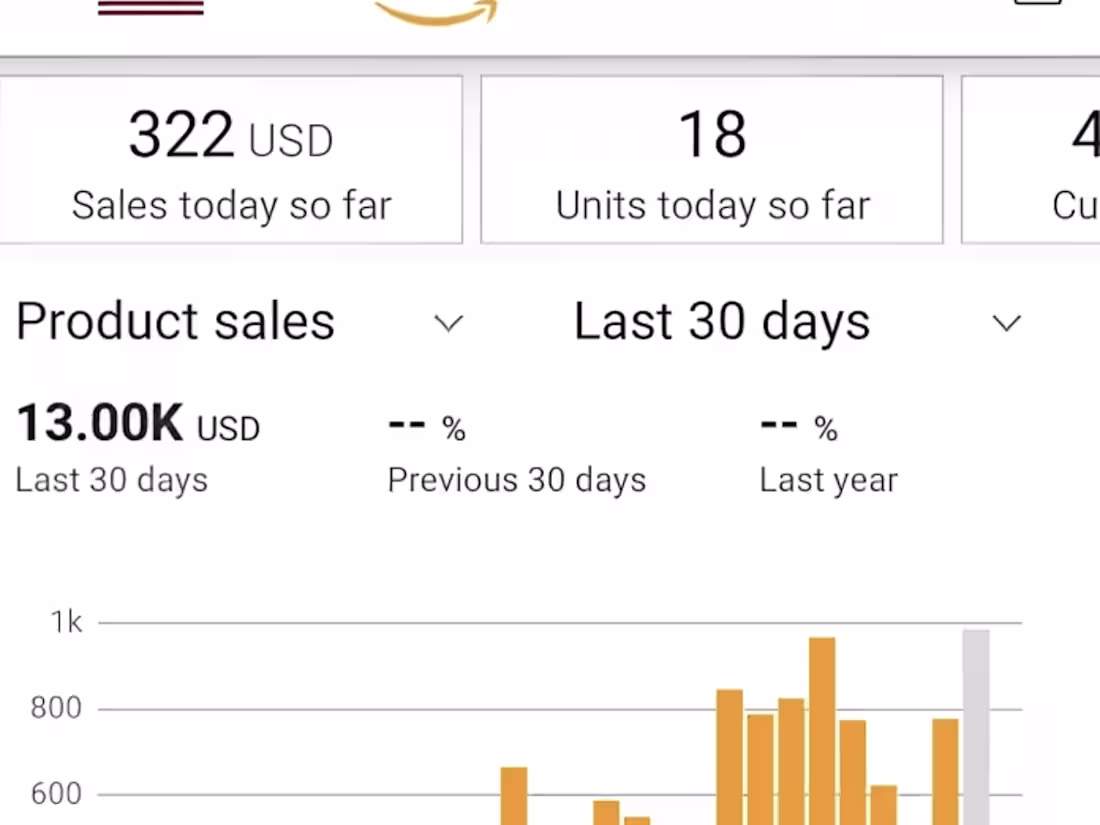
Task: Click the chevron beside Product sales
Action: click(448, 323)
